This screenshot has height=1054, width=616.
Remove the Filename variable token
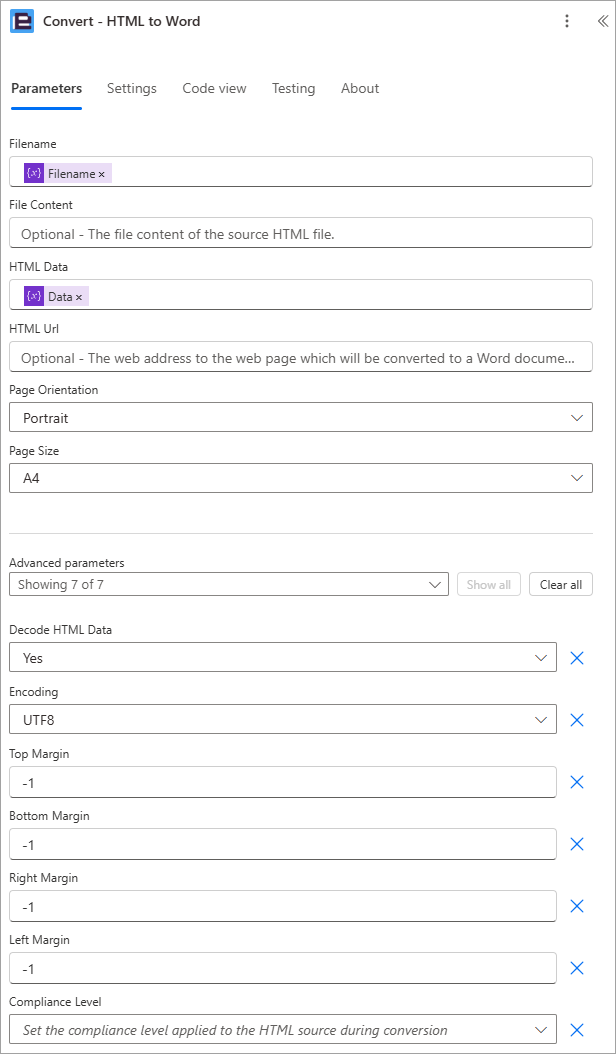(x=102, y=174)
